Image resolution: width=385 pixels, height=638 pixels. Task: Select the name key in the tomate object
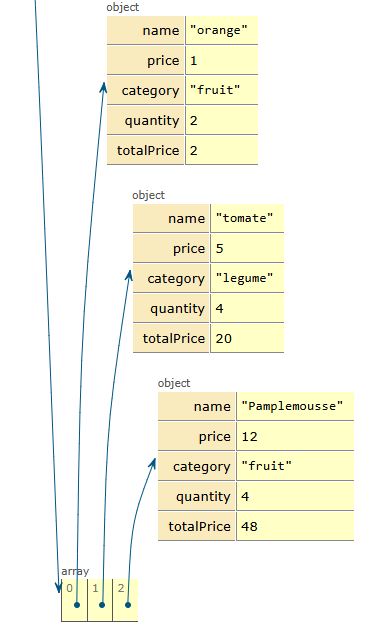point(171,218)
